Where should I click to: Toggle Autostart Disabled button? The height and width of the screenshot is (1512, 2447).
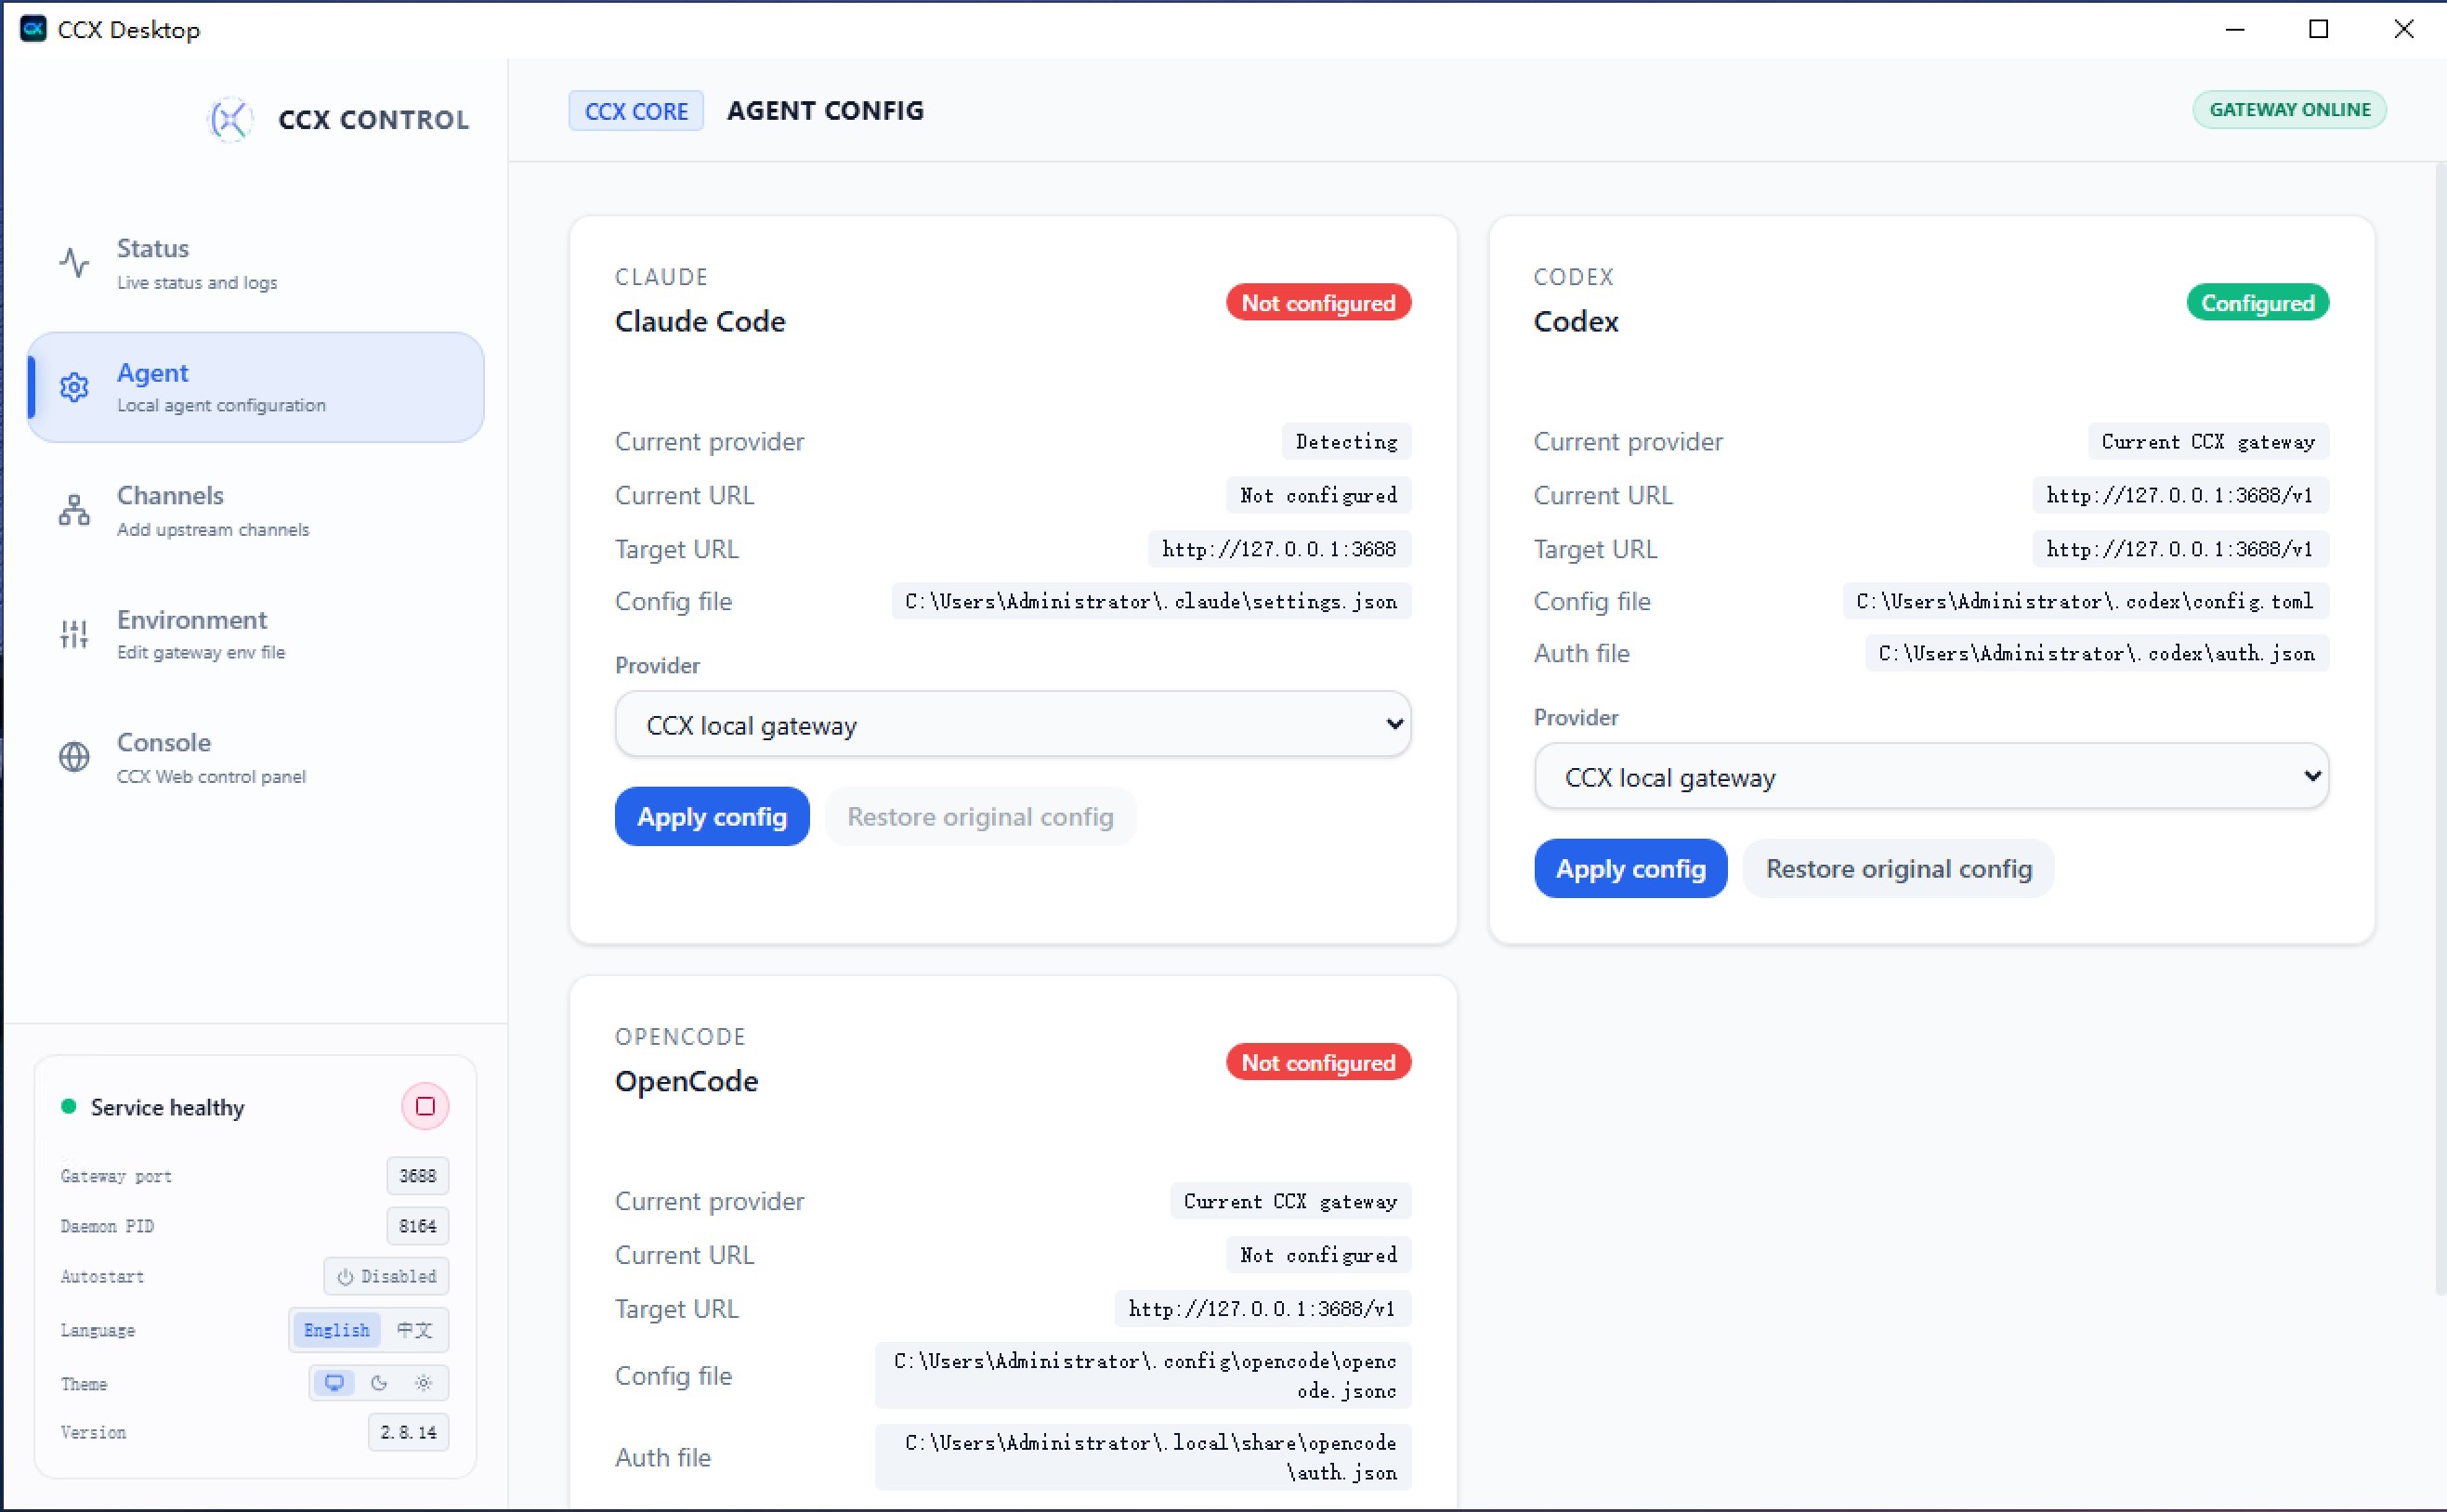pyautogui.click(x=386, y=1276)
